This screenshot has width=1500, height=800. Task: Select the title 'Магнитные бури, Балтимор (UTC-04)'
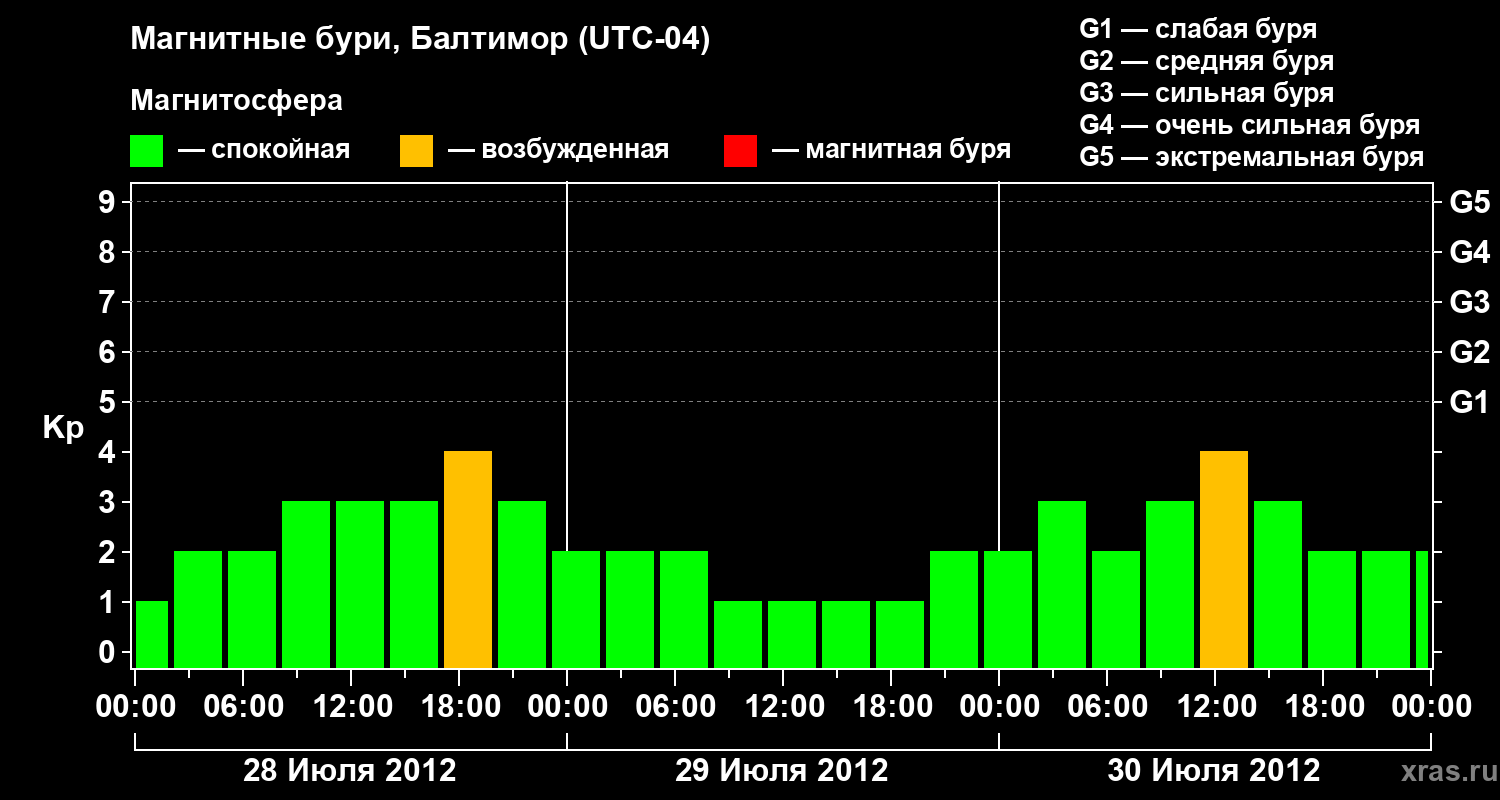420,40
